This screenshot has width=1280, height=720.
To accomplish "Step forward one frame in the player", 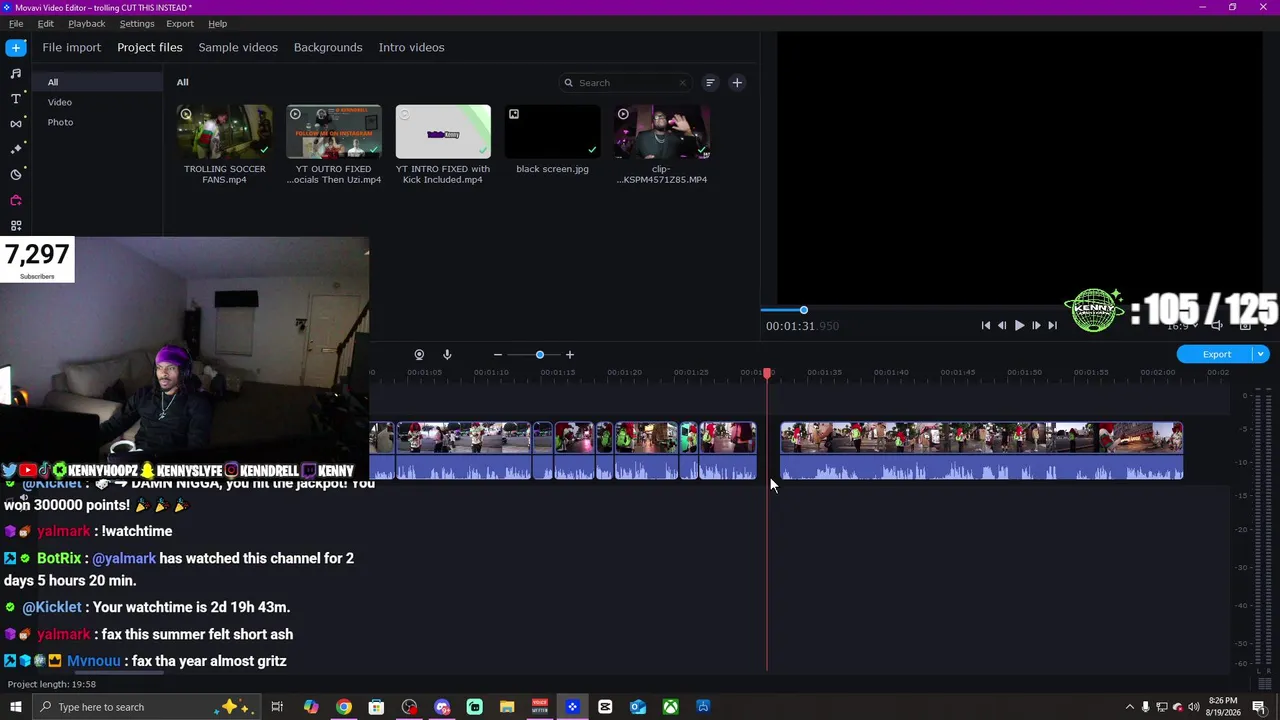I will click(x=1036, y=325).
